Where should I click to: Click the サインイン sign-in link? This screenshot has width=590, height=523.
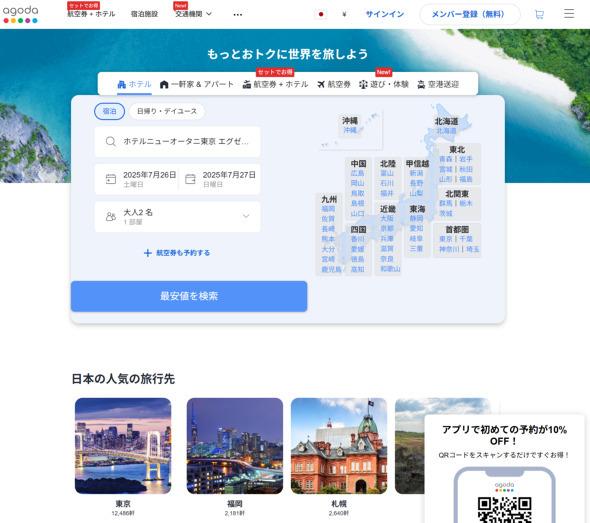click(x=385, y=14)
